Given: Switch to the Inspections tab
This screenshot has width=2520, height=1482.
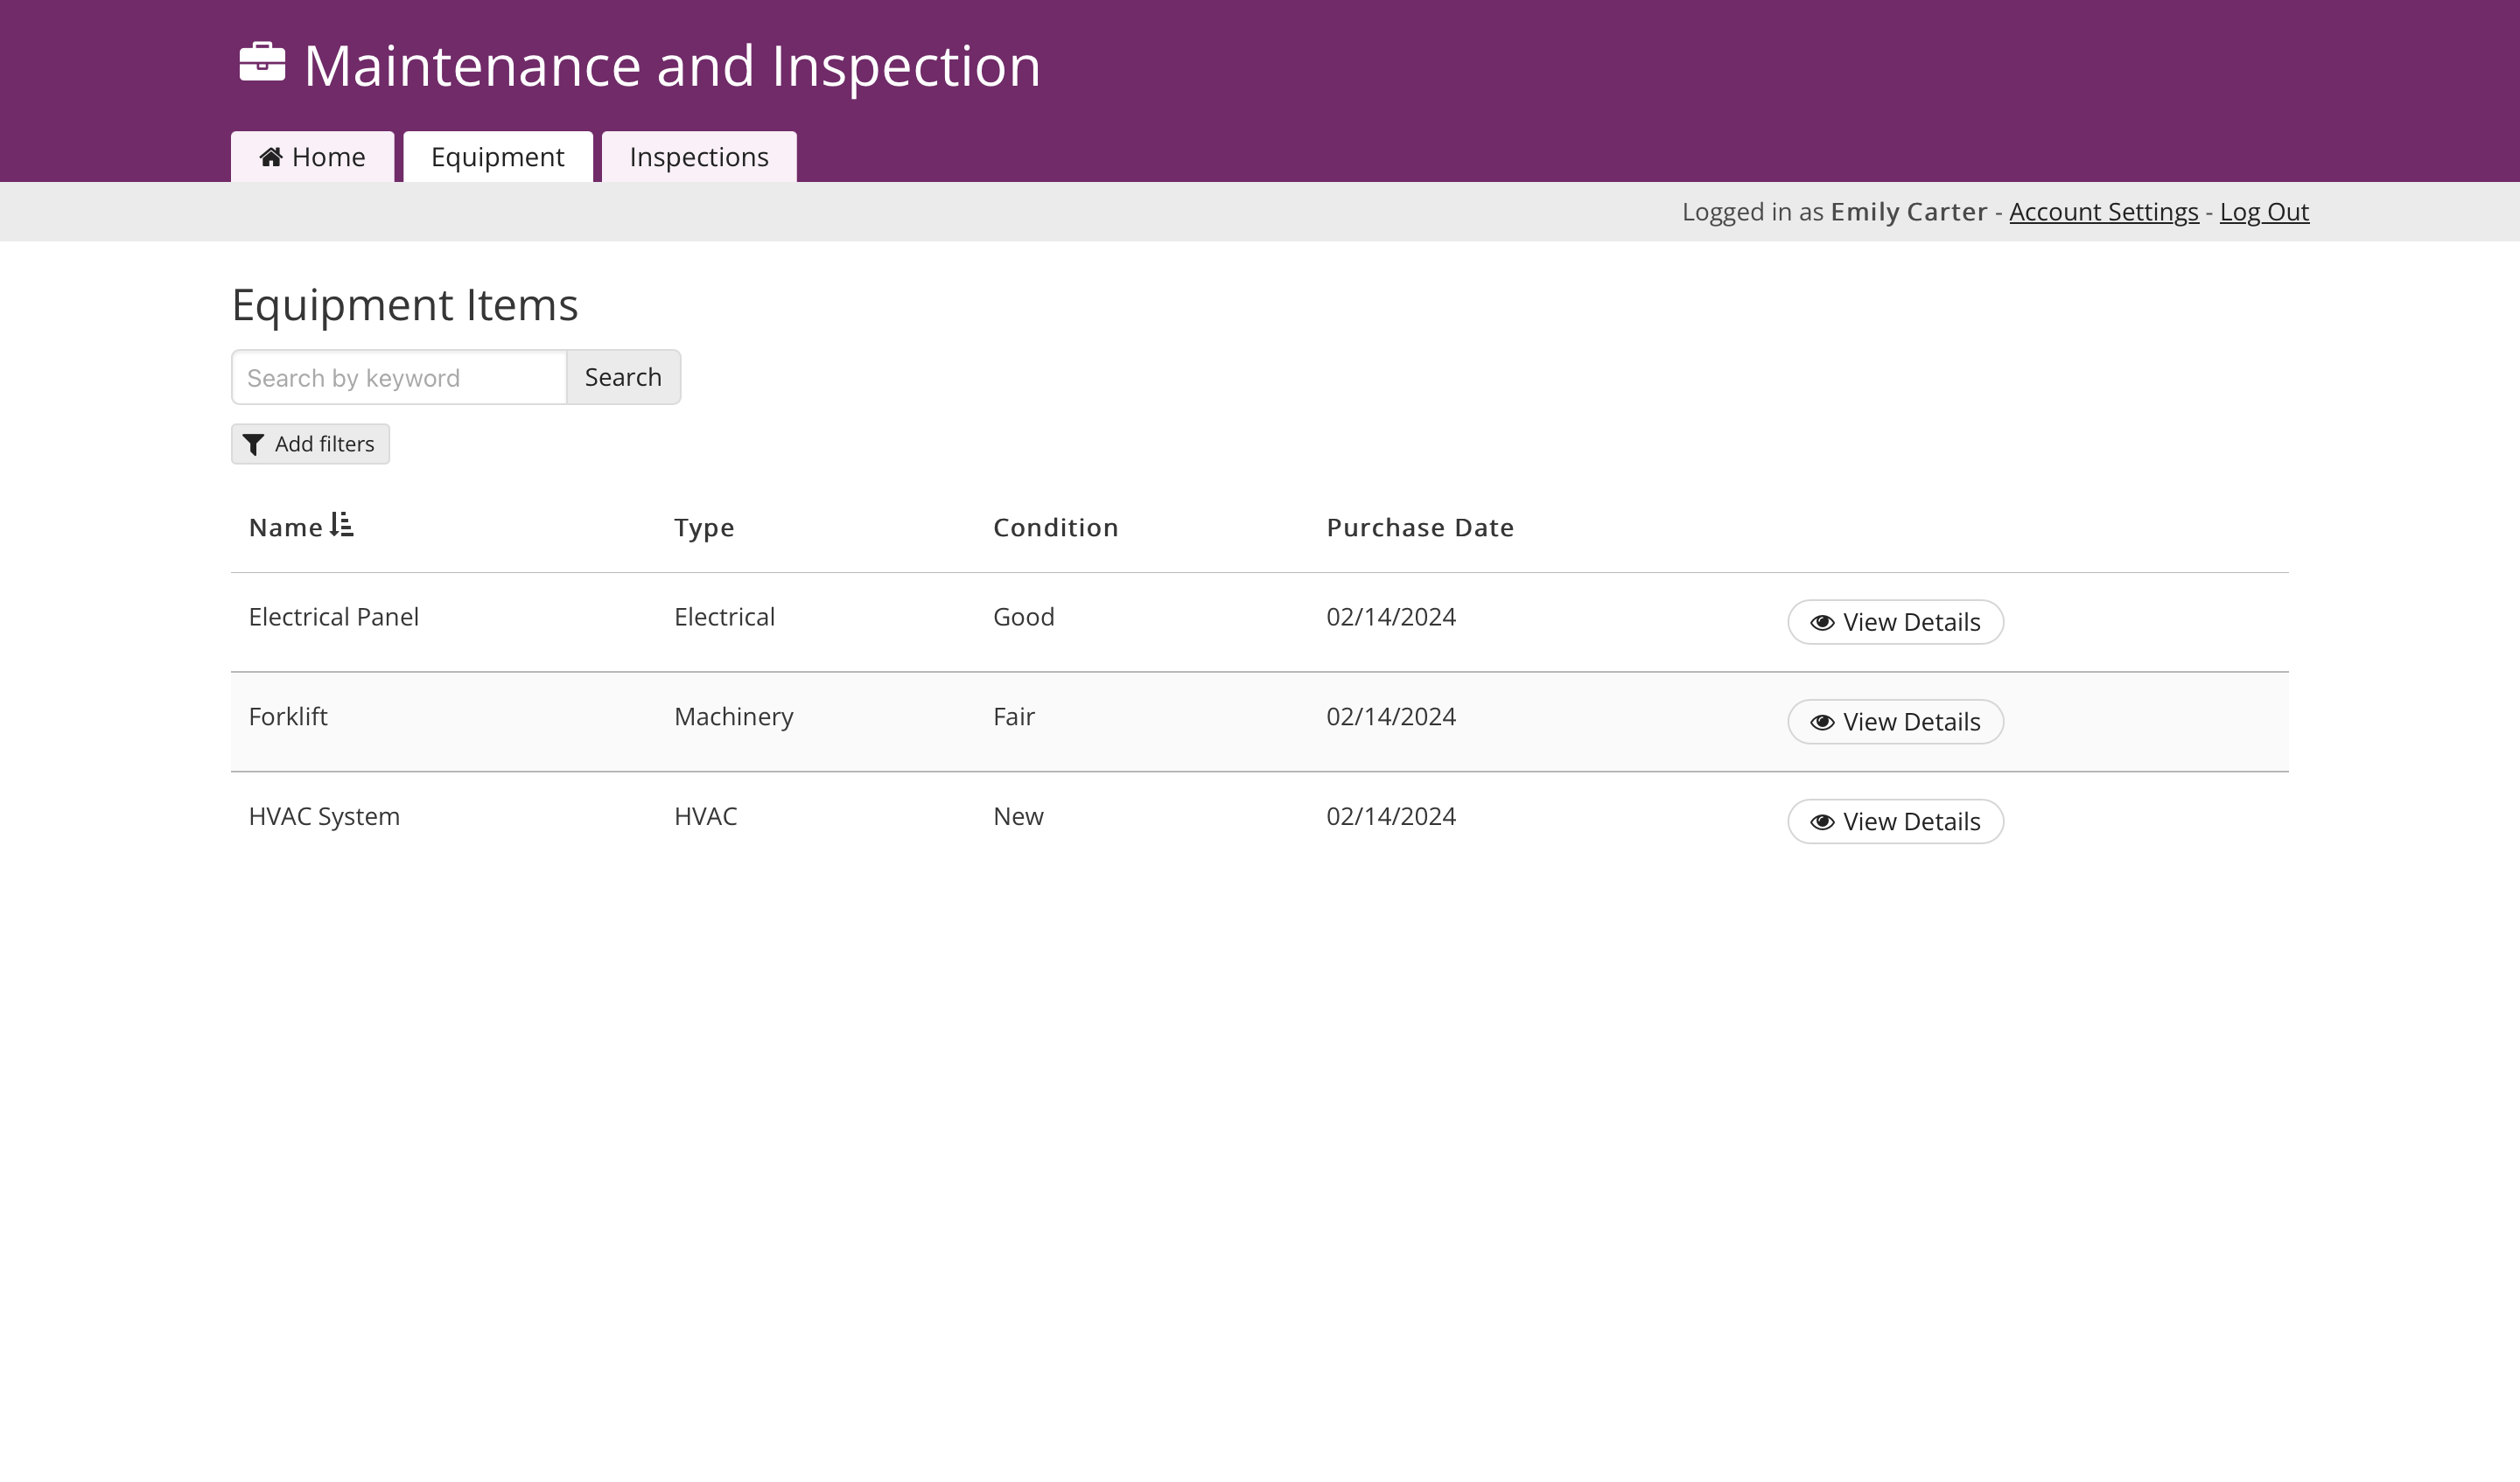Looking at the screenshot, I should [699, 156].
